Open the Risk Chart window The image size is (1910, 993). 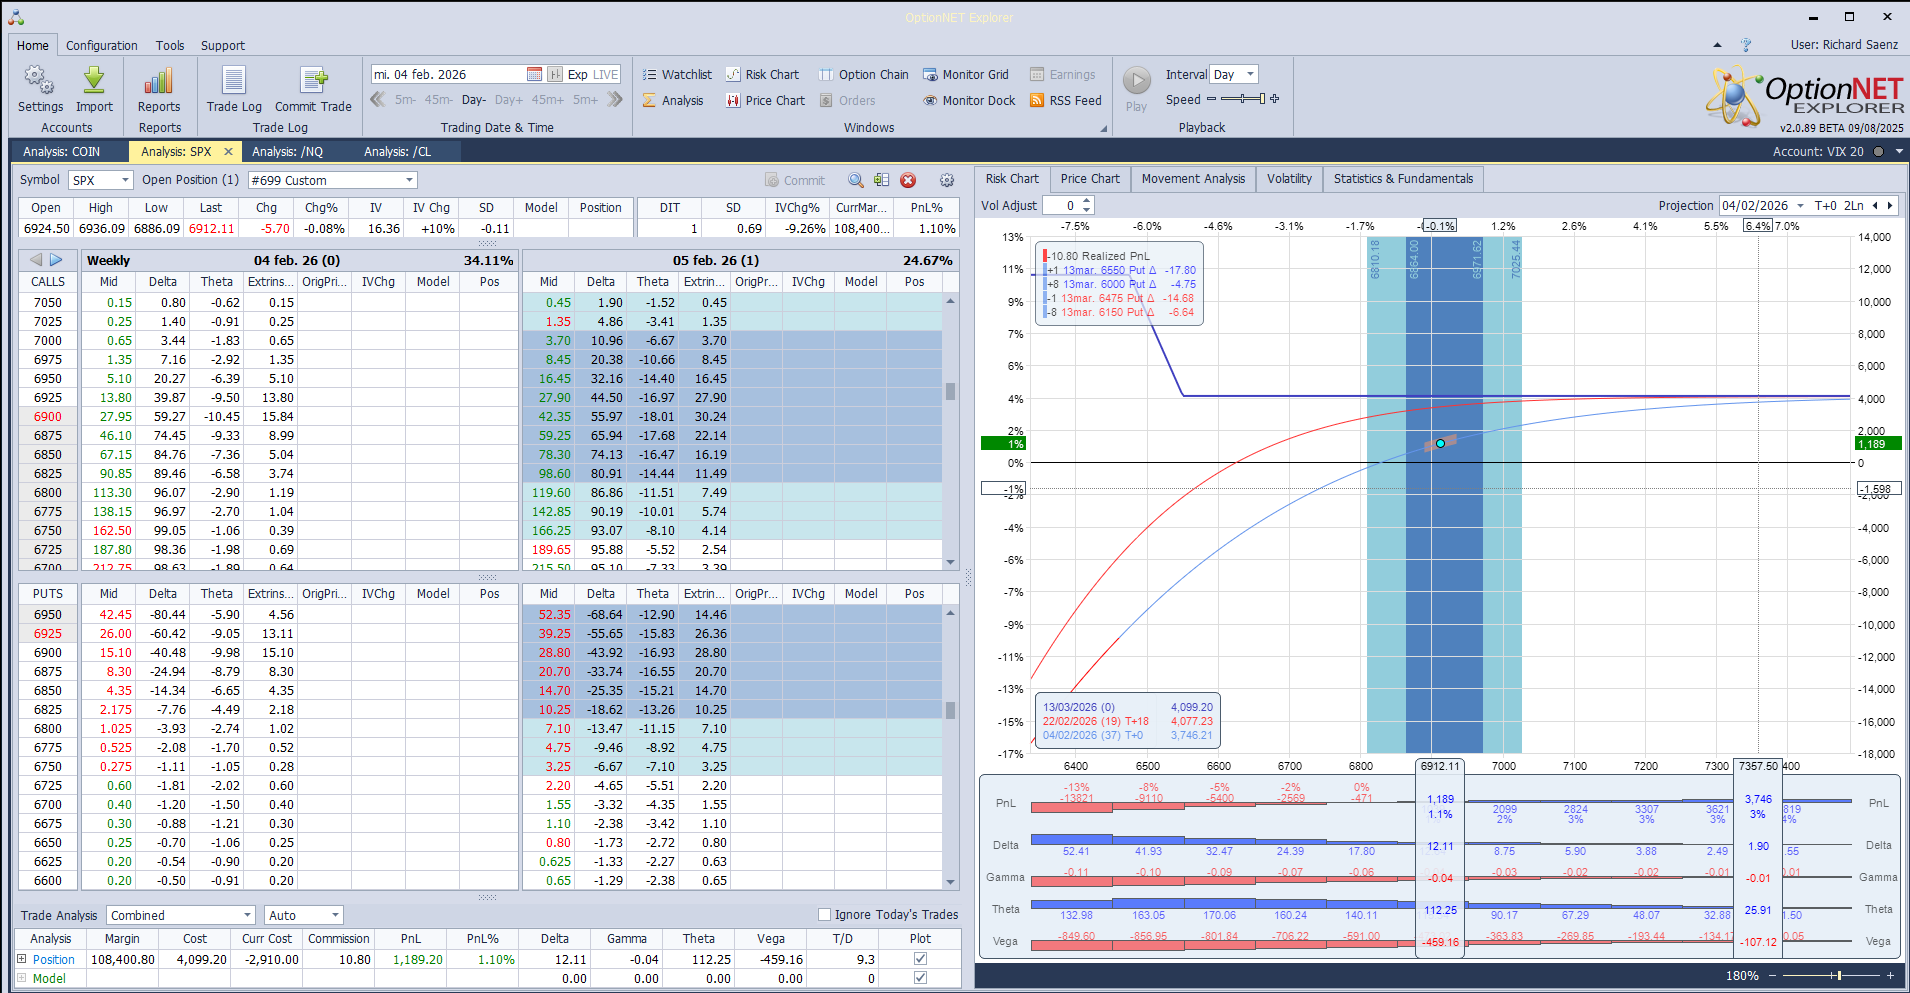pos(762,75)
